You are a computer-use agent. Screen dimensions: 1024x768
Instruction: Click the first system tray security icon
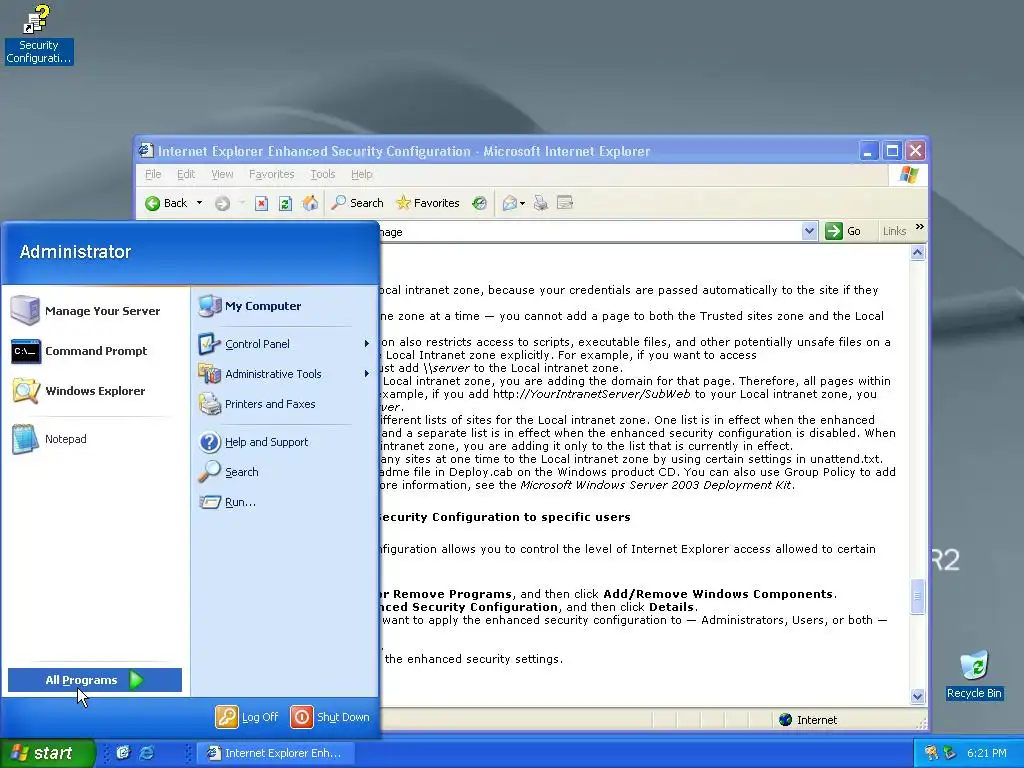pos(931,753)
